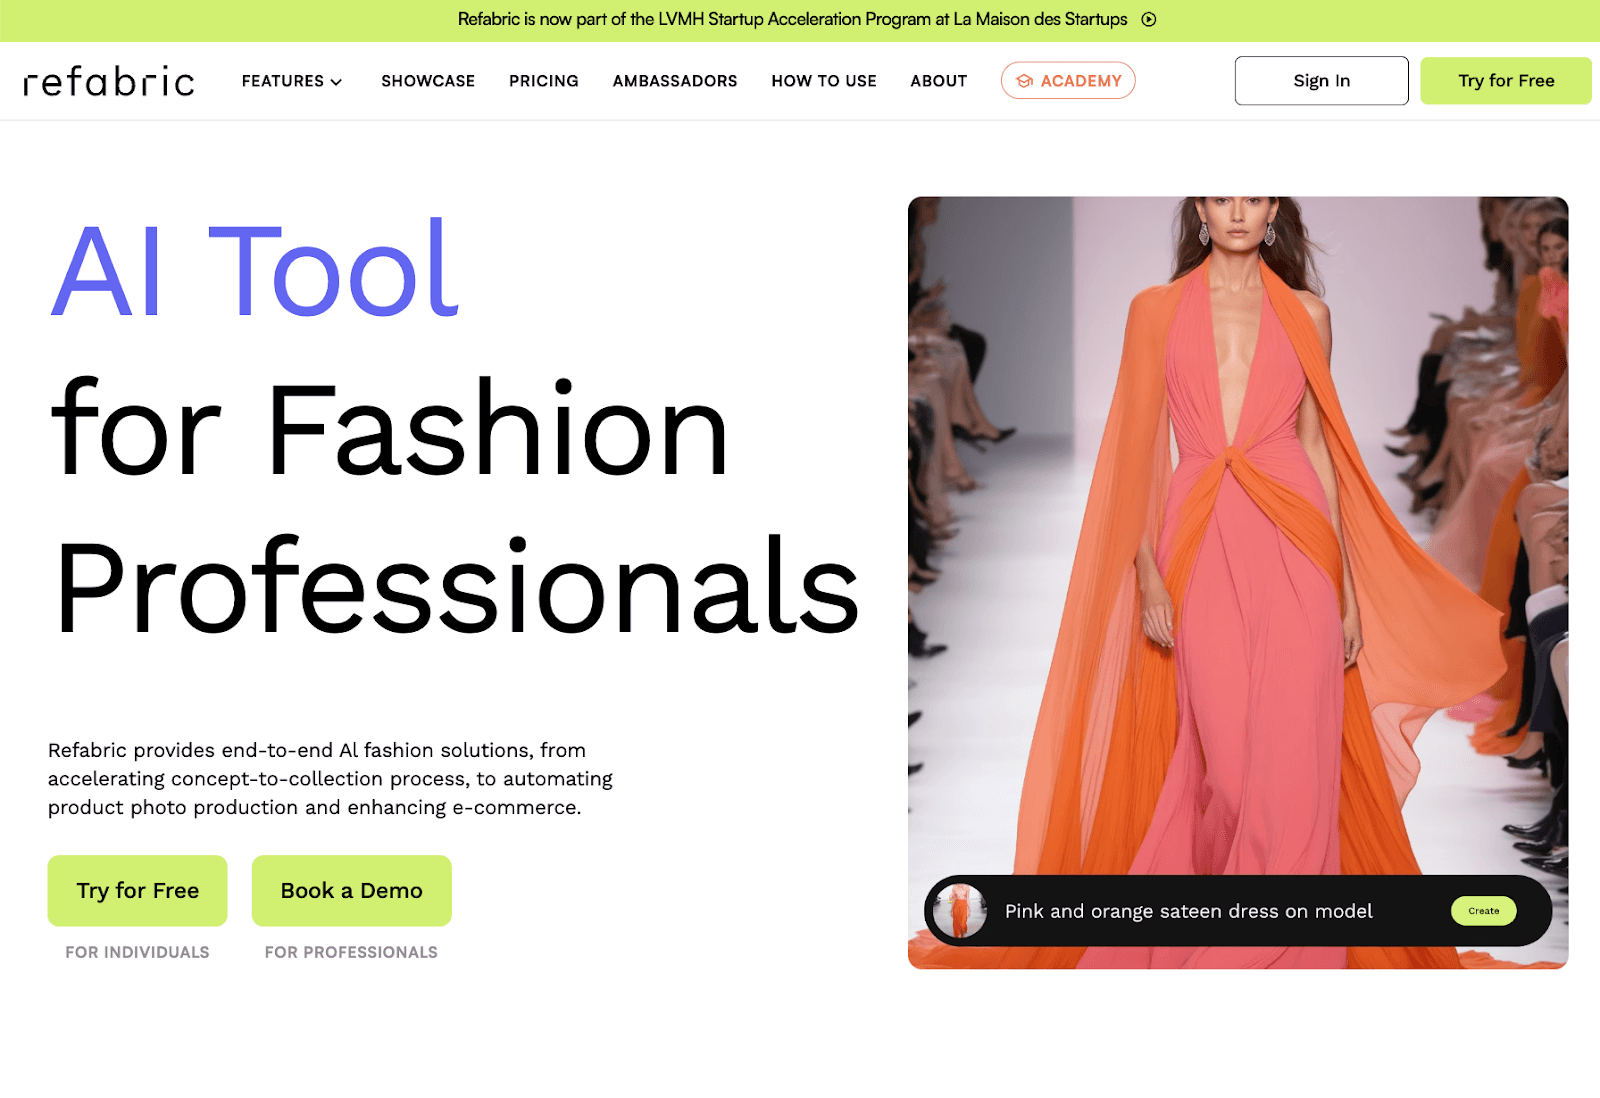Click the Book a Demo button
1600x1098 pixels.
(x=352, y=890)
